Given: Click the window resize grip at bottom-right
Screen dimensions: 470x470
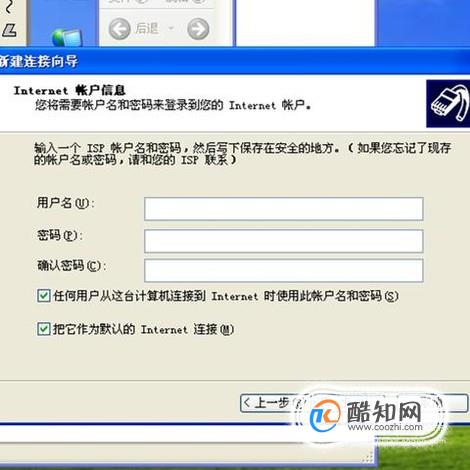Looking at the screenshot, I should [x=368, y=457].
